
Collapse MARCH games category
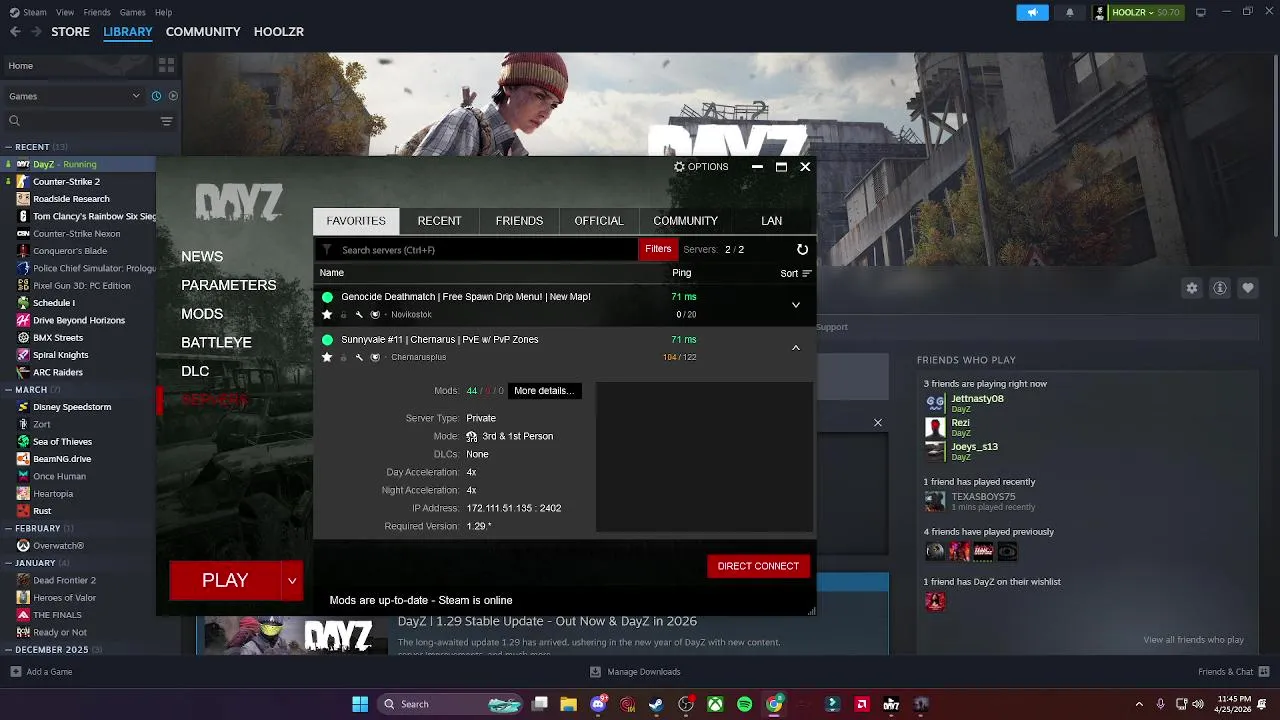[7, 389]
